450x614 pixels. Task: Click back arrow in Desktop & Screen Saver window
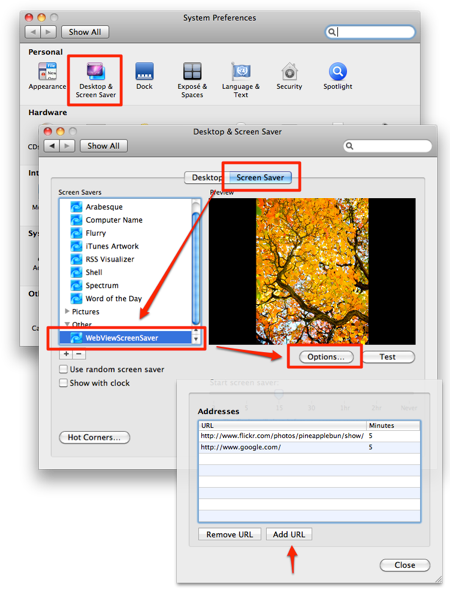tap(52, 146)
